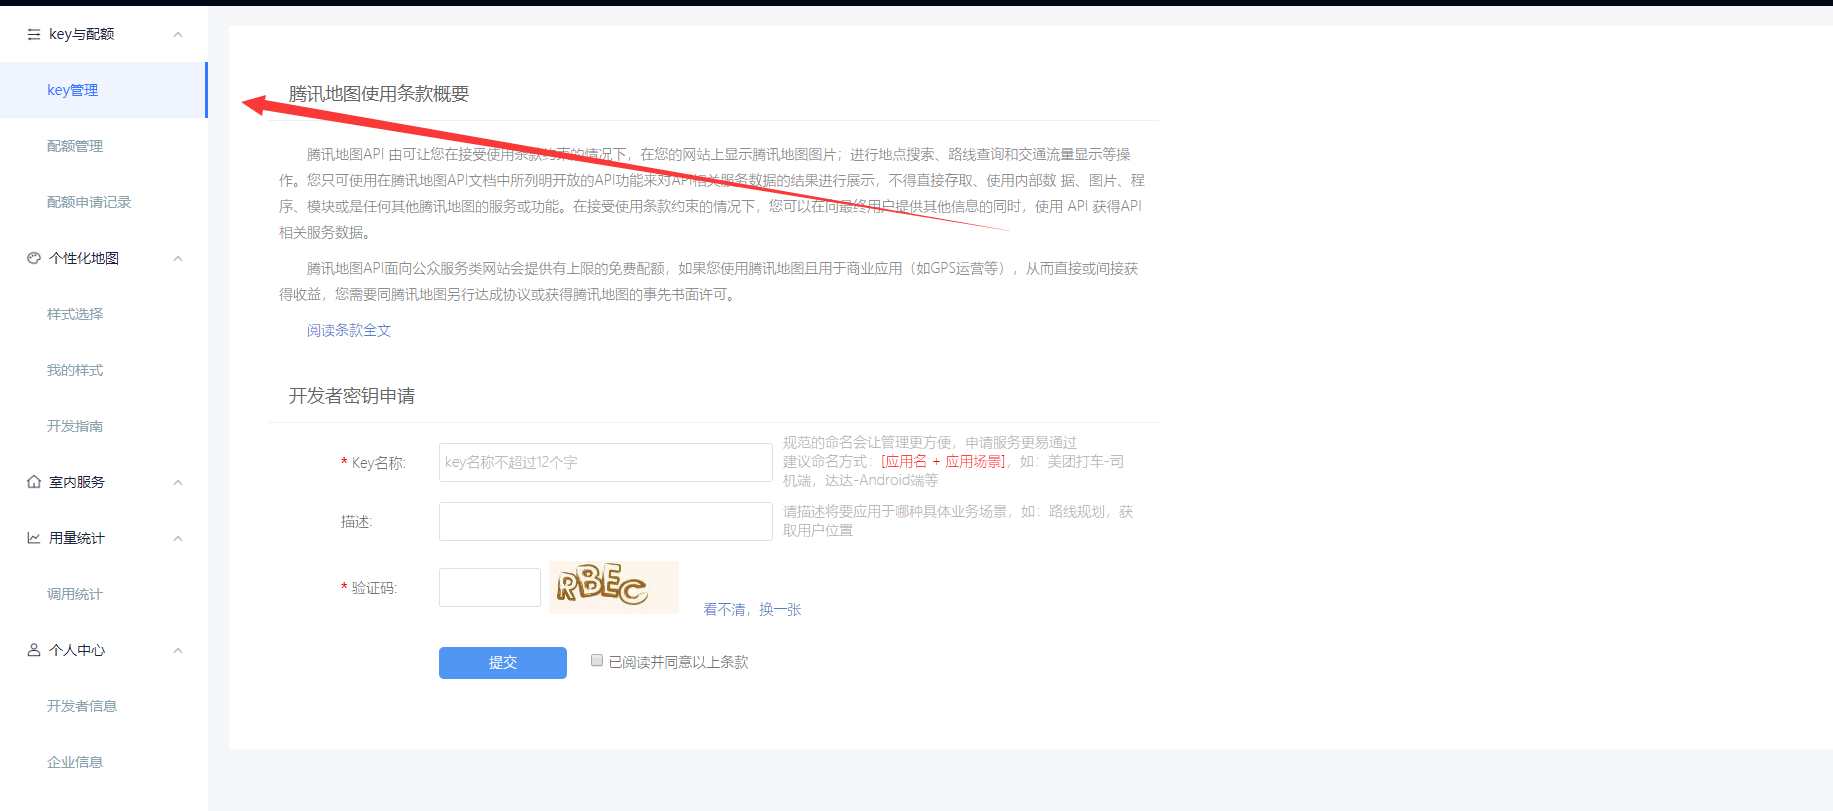Focus the 描述 input field
Viewport: 1833px width, 811px height.
pyautogui.click(x=605, y=521)
